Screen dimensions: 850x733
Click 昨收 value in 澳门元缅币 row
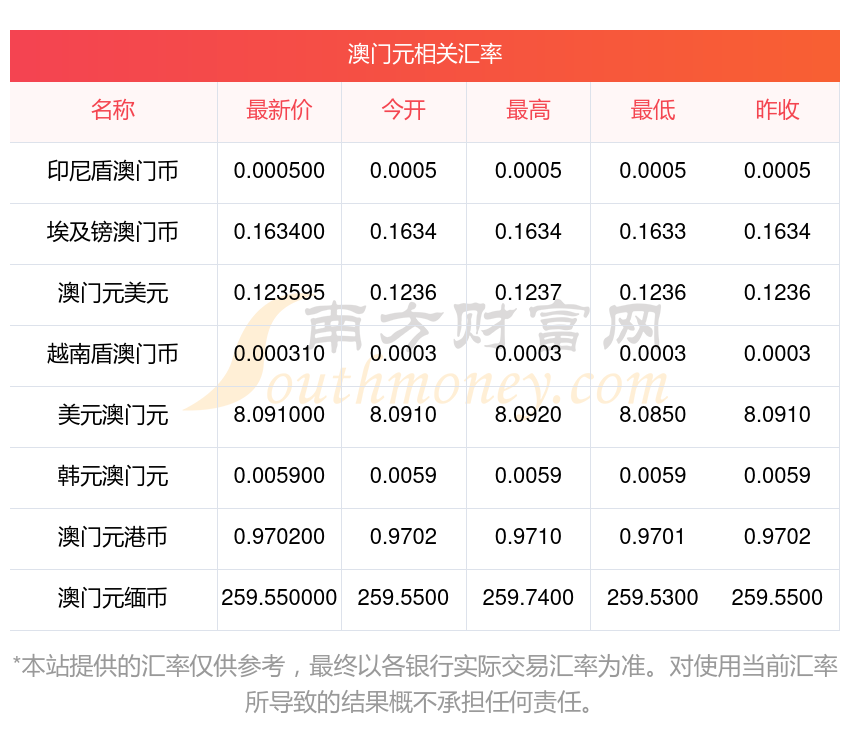777,598
